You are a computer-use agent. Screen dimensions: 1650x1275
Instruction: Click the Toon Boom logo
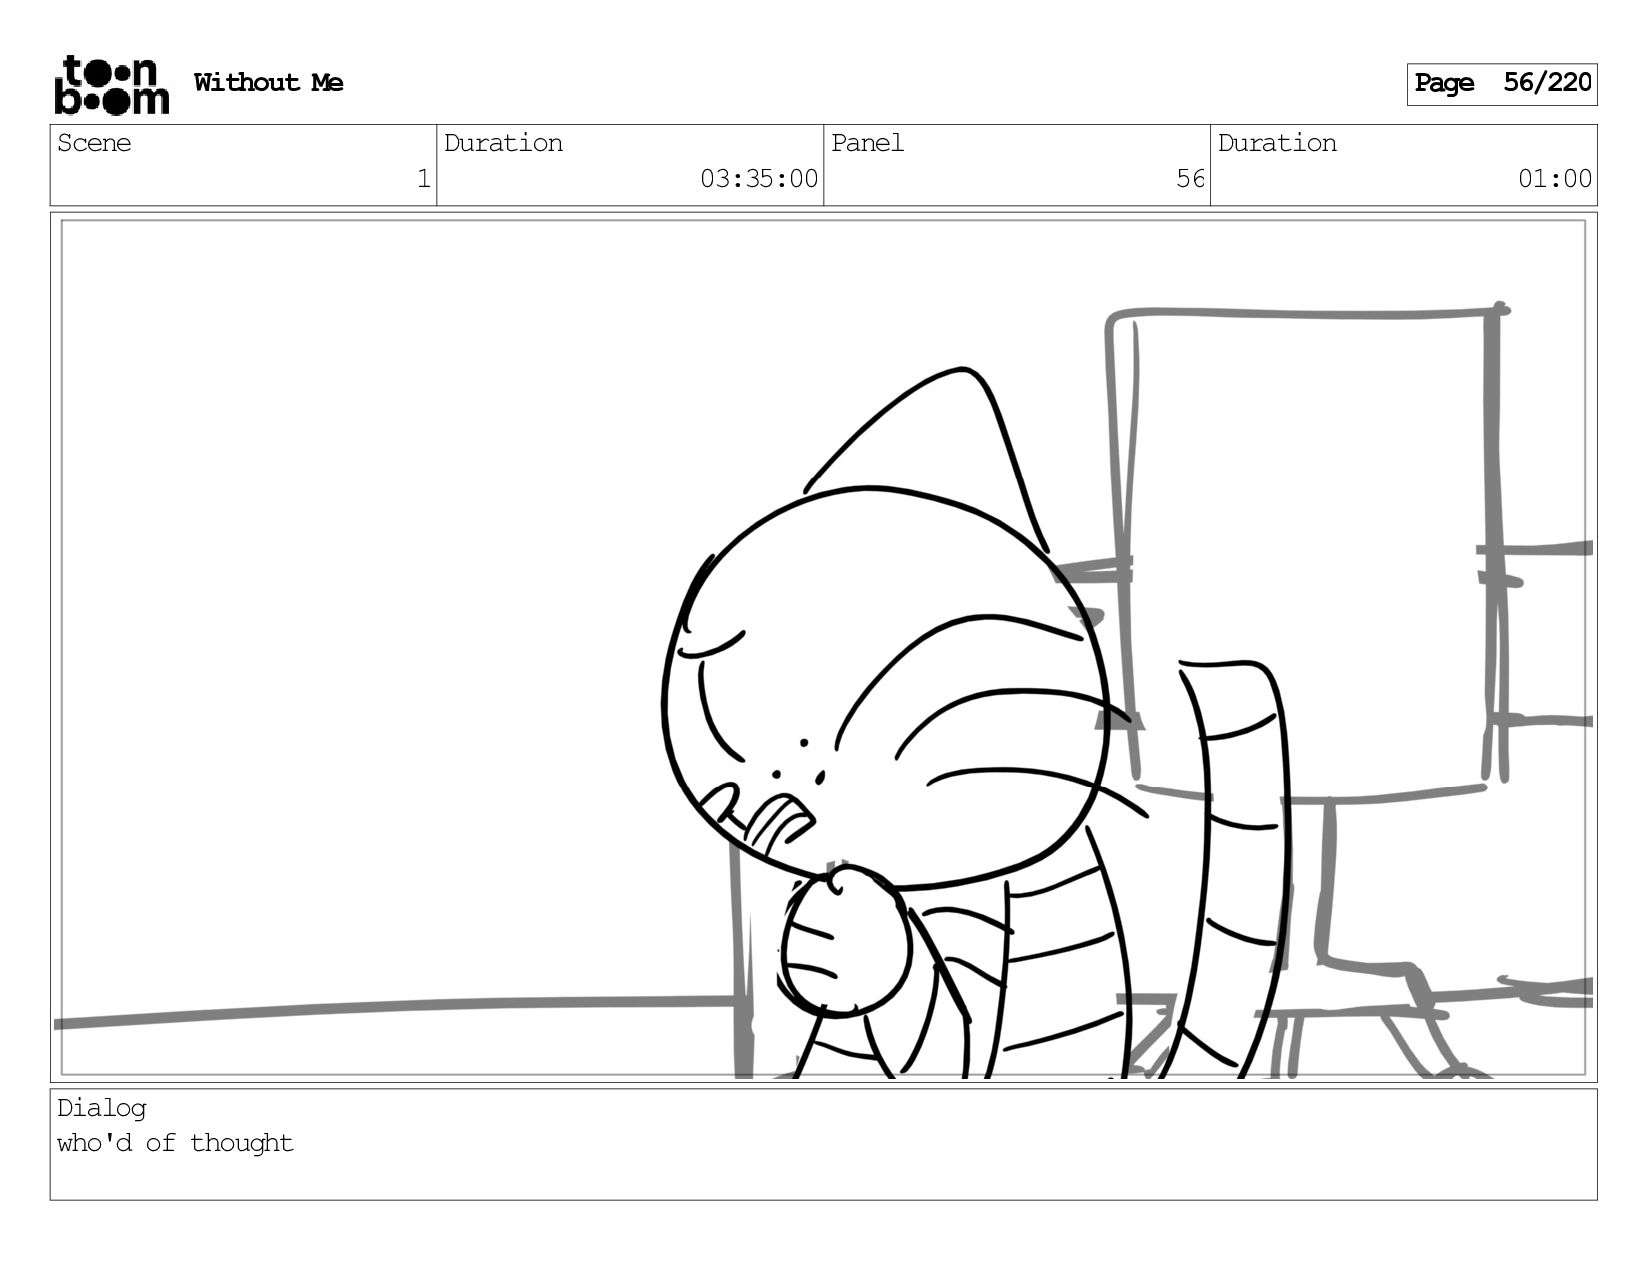(111, 85)
